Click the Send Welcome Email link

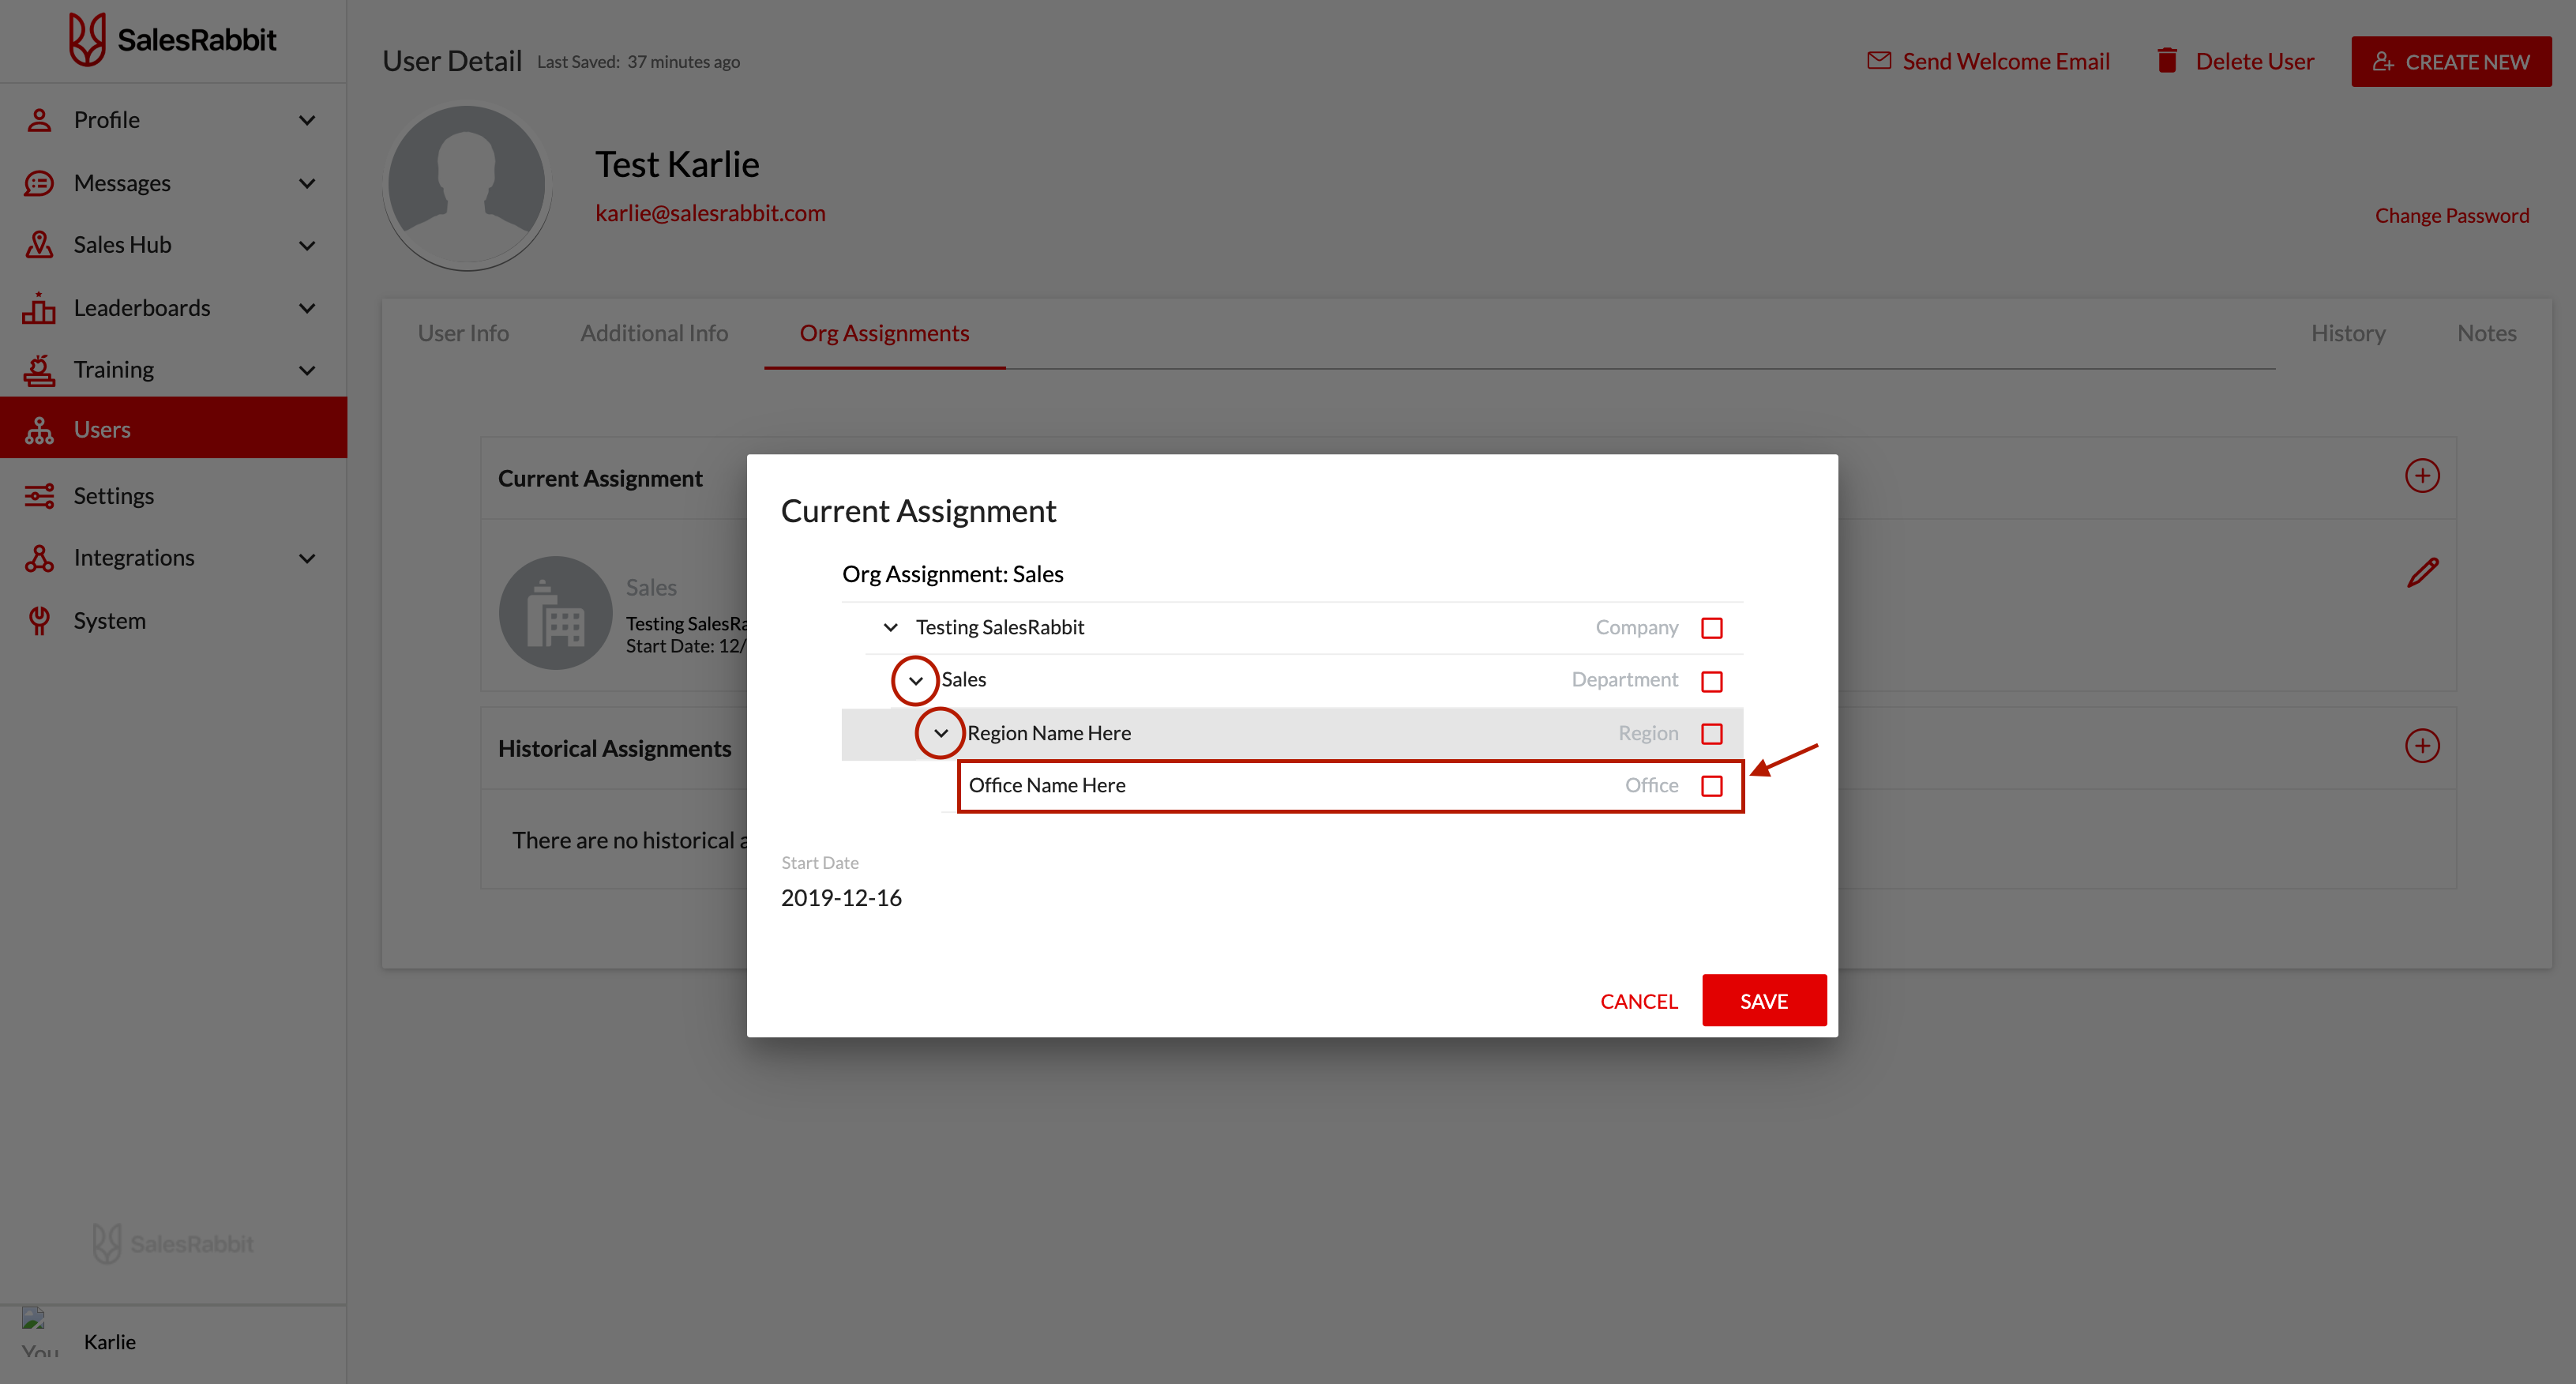point(2006,61)
